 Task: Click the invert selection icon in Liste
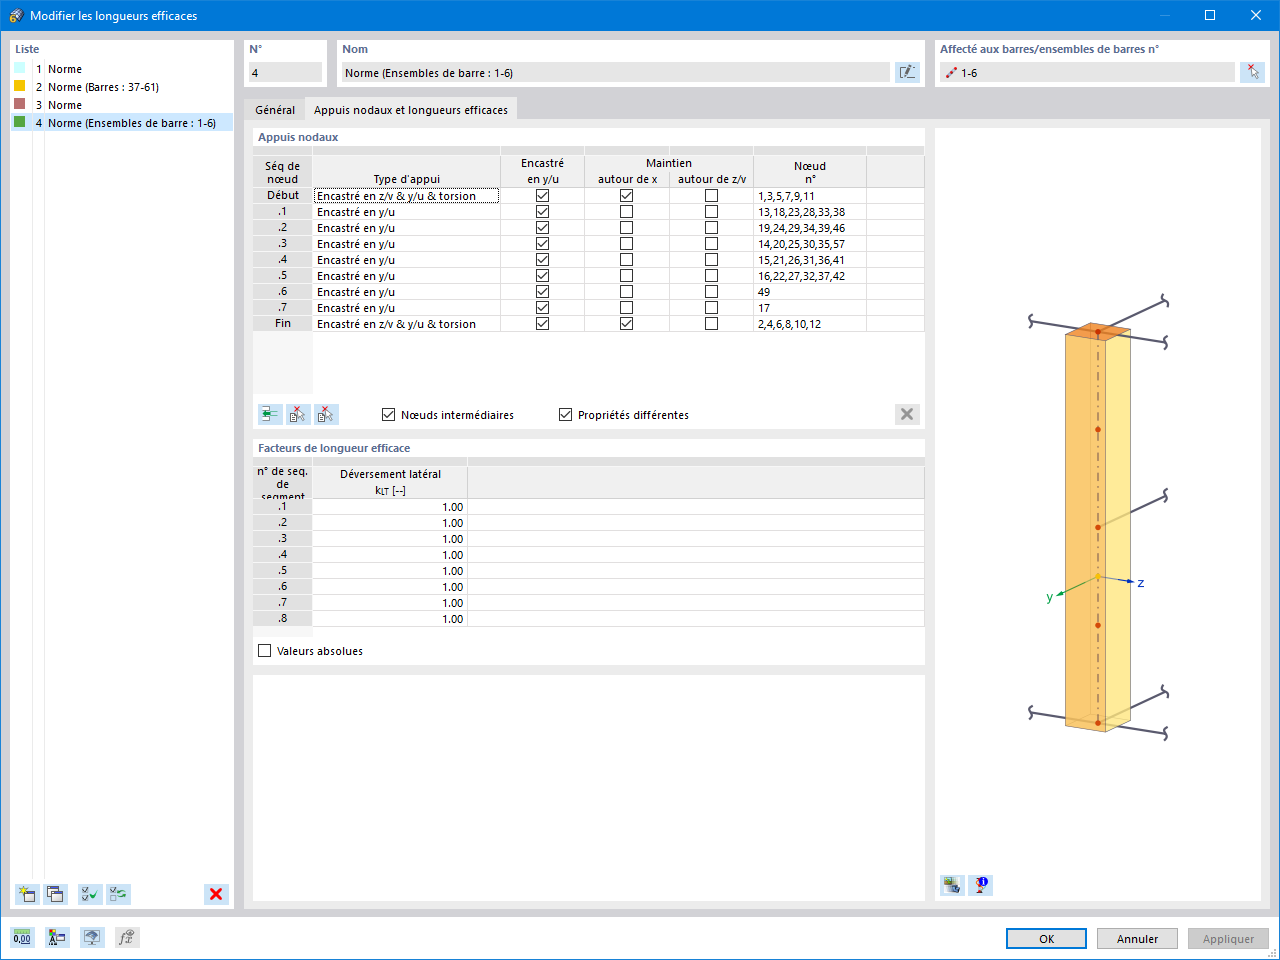(x=119, y=894)
